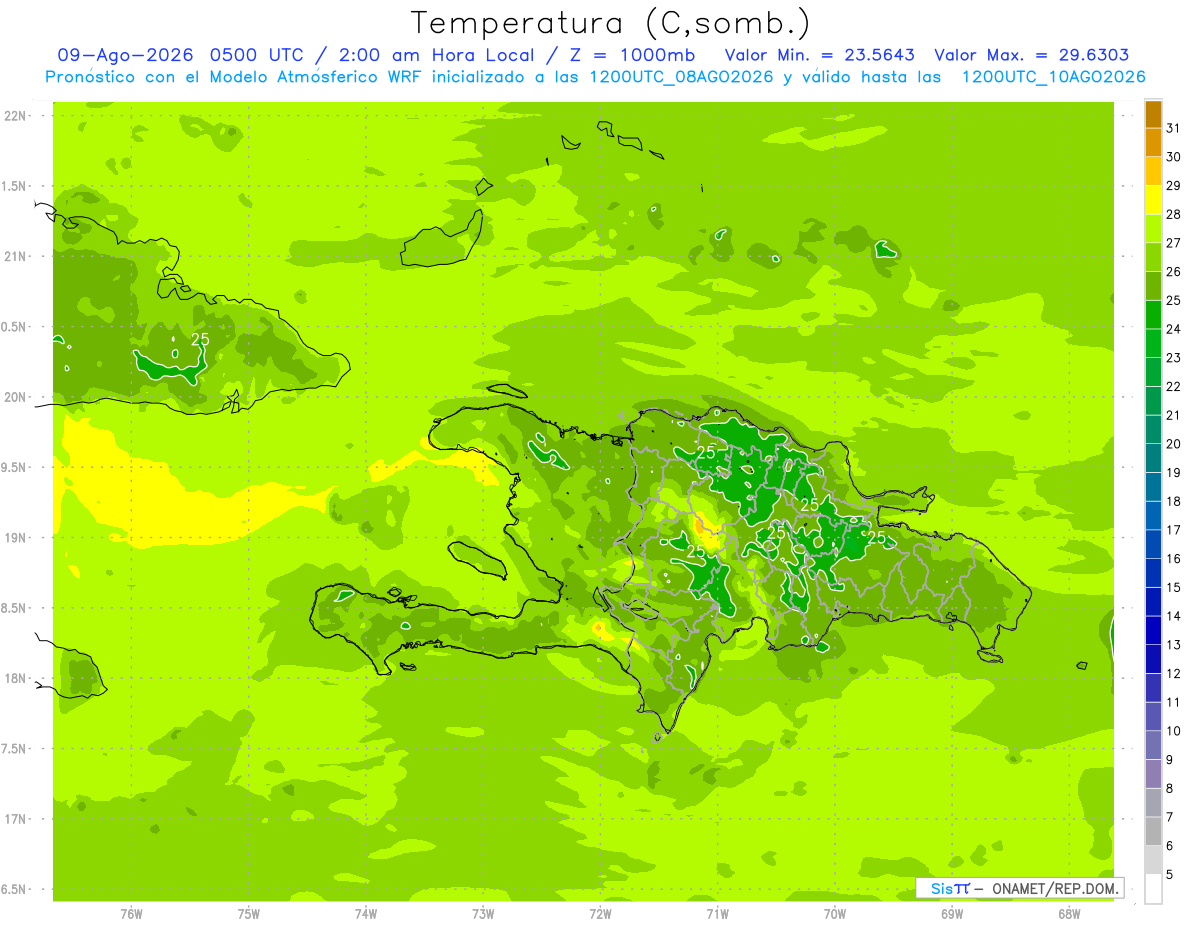Pick the gray legend swatch between 6 and 7
Image resolution: width=1200 pixels, height=927 pixels.
point(1153,832)
